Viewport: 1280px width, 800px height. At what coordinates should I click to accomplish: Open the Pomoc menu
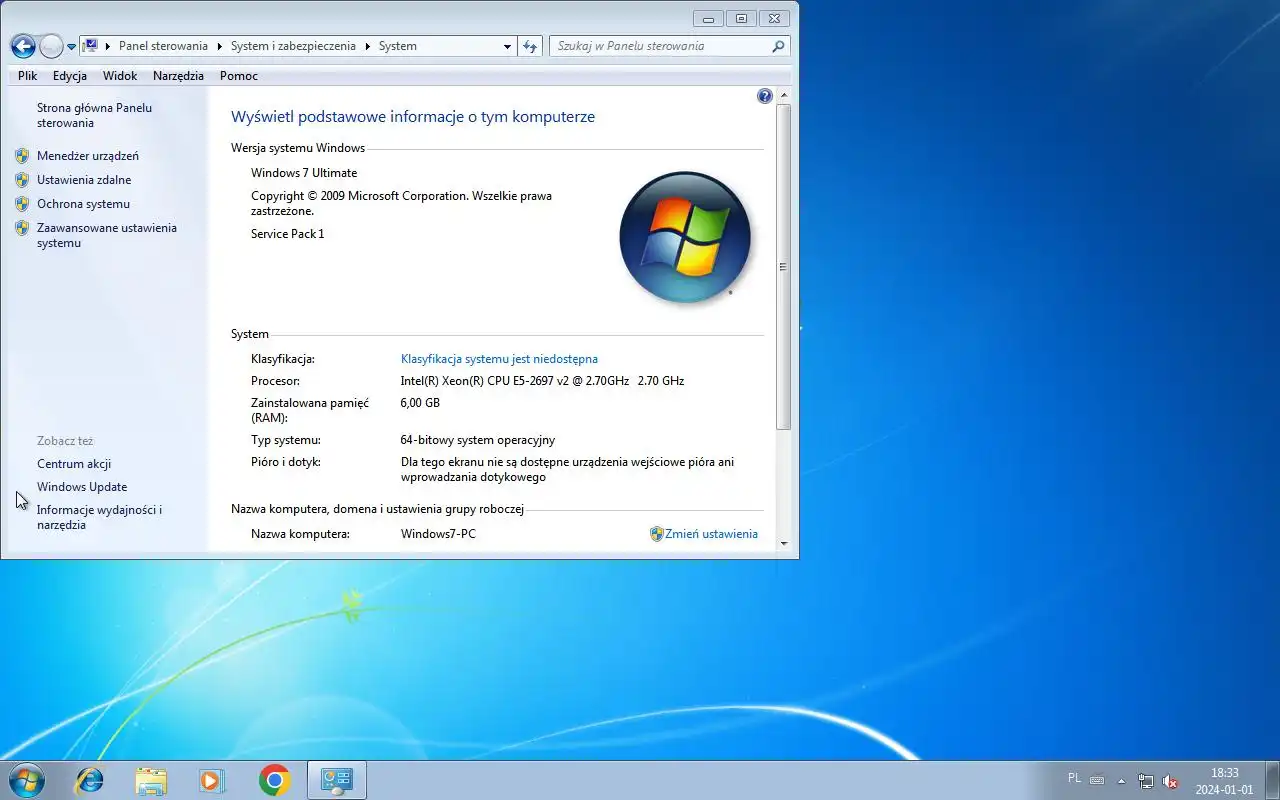(239, 76)
